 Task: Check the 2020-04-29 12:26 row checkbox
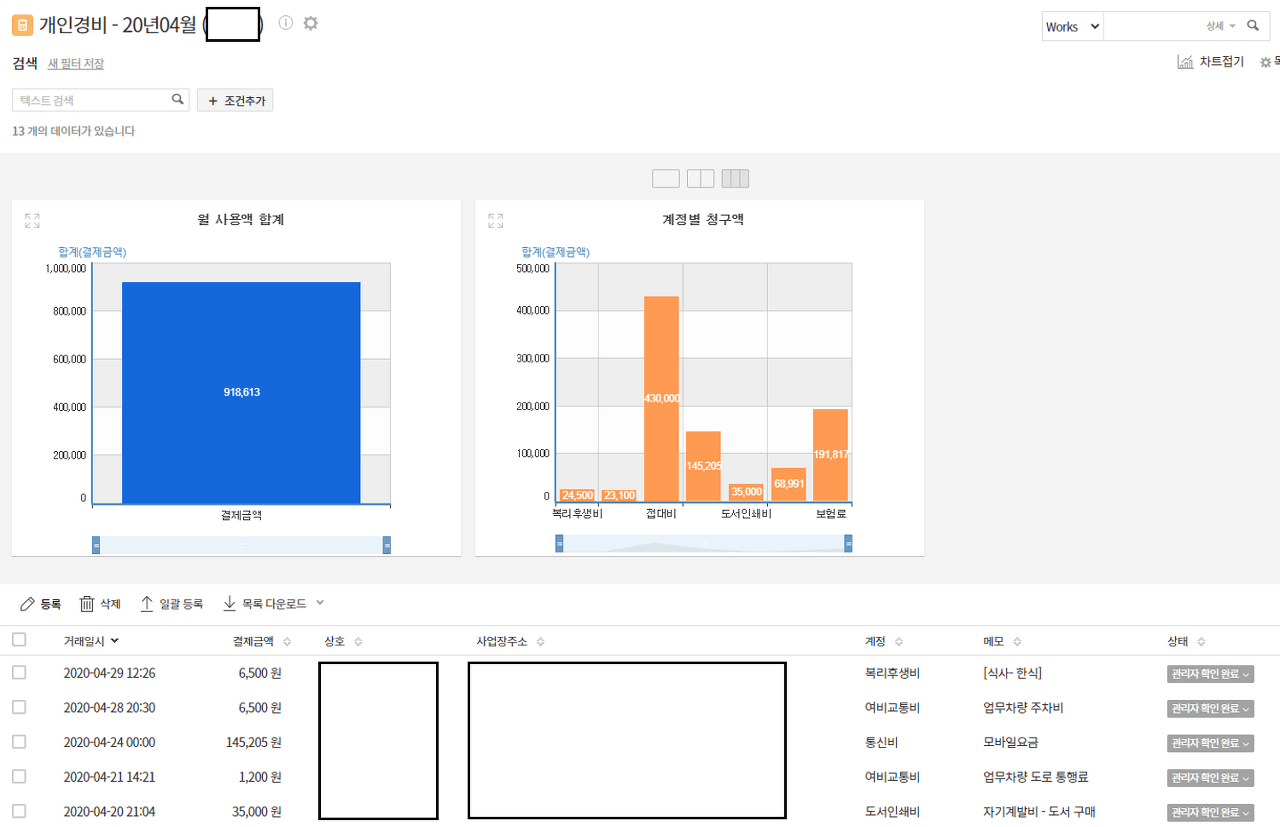[19, 673]
